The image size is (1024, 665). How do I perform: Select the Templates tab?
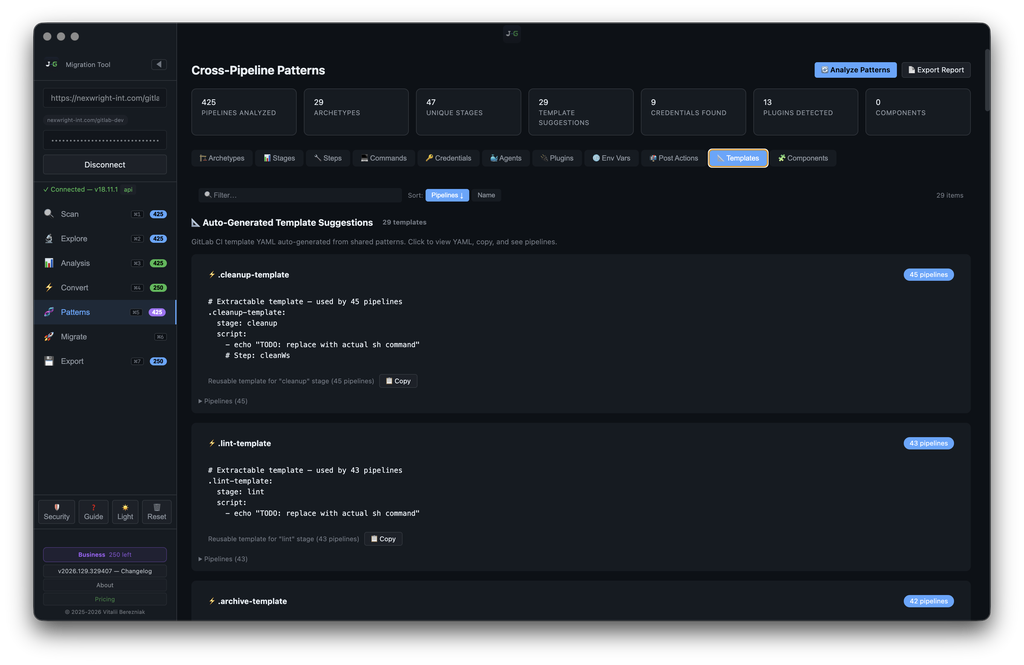tap(738, 158)
